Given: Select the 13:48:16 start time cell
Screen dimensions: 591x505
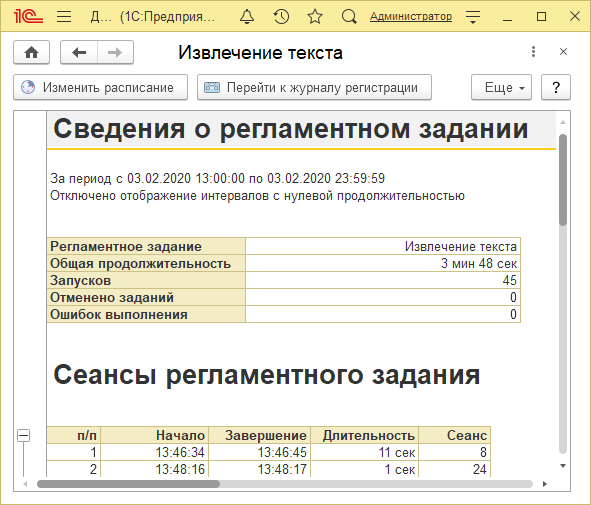Looking at the screenshot, I should (155, 469).
